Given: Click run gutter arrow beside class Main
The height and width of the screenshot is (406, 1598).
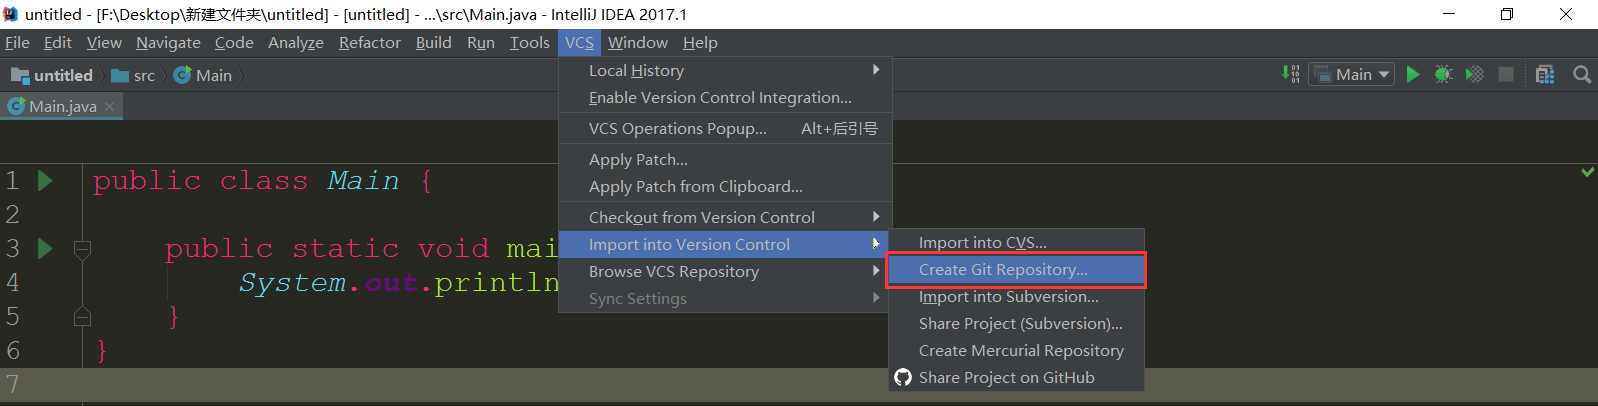Looking at the screenshot, I should [x=45, y=180].
